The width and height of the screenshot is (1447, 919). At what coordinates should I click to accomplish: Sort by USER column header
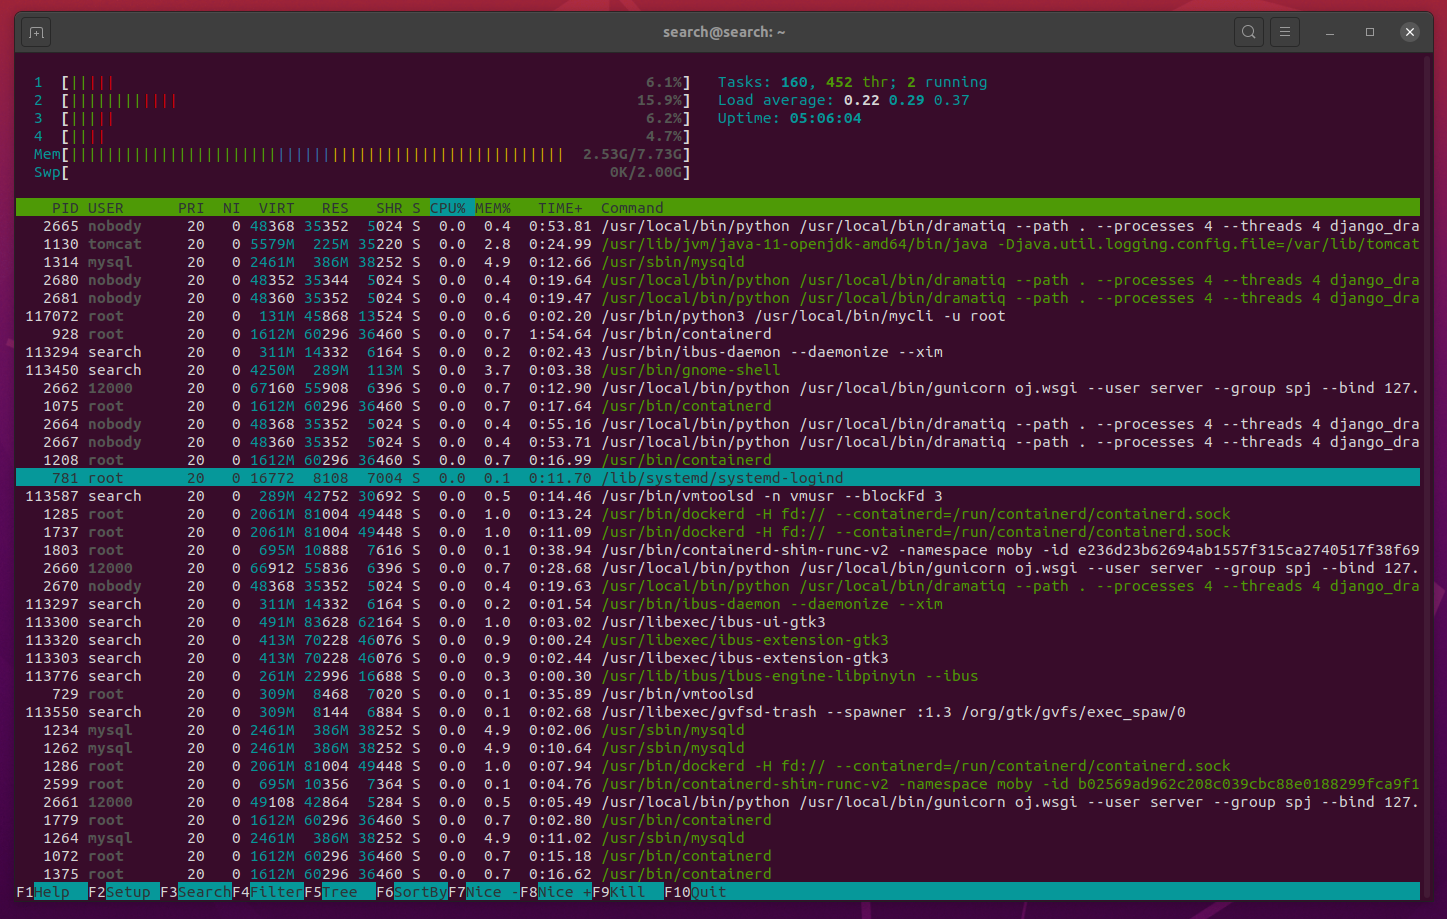coord(106,208)
